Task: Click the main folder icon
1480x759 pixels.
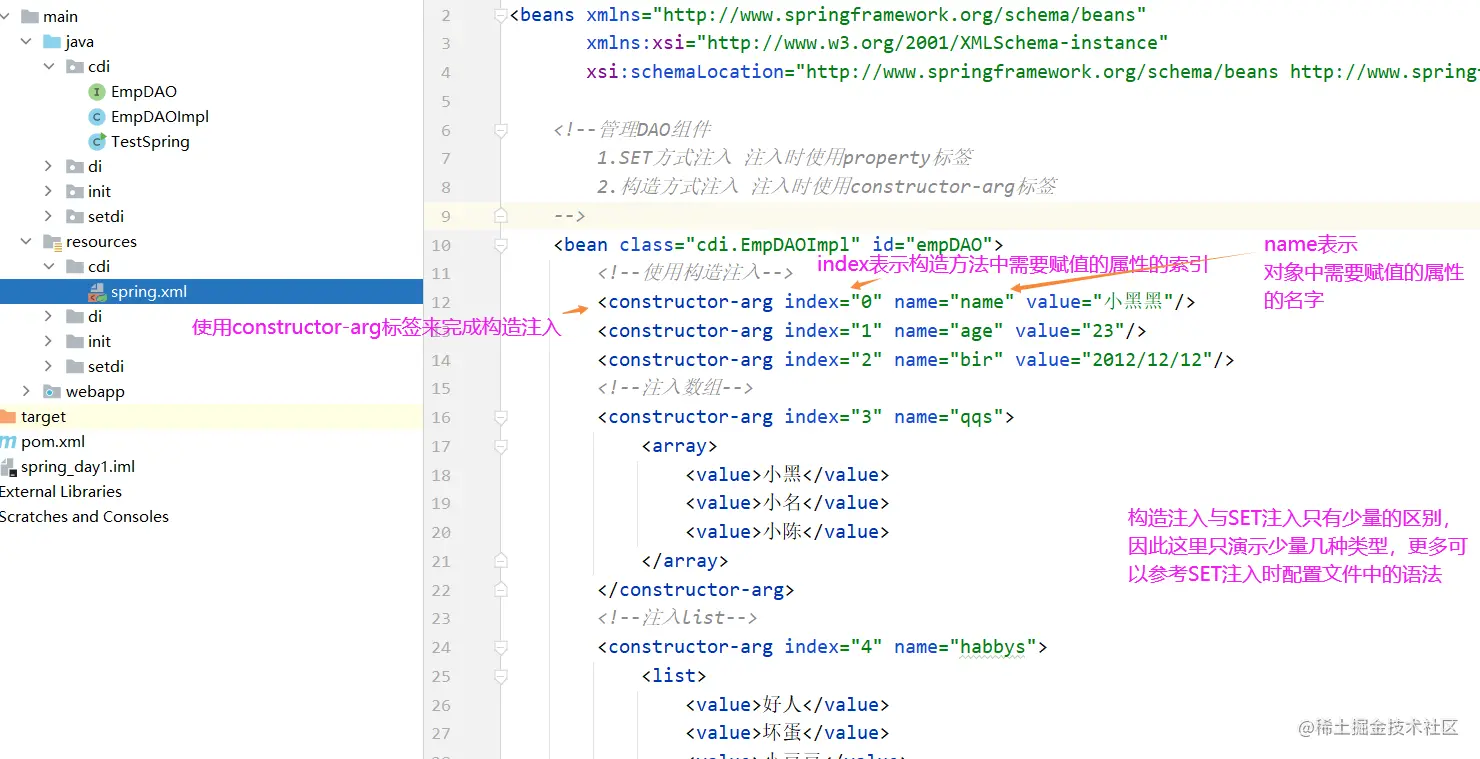Action: (29, 17)
